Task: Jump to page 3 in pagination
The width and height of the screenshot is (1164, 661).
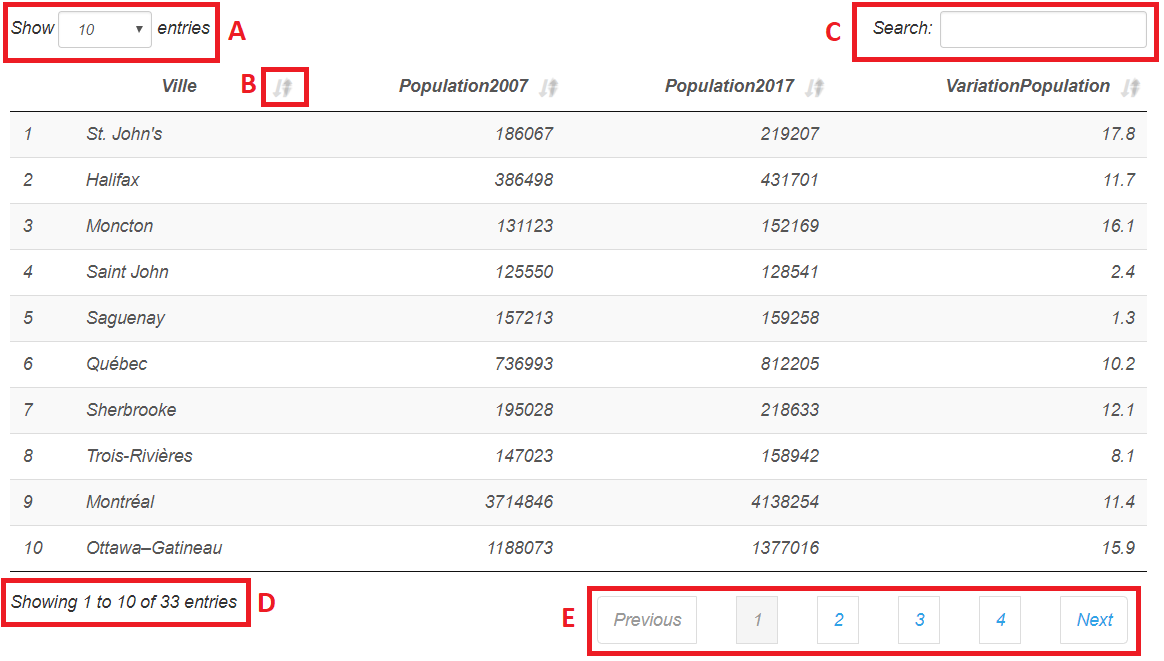Action: click(x=919, y=620)
